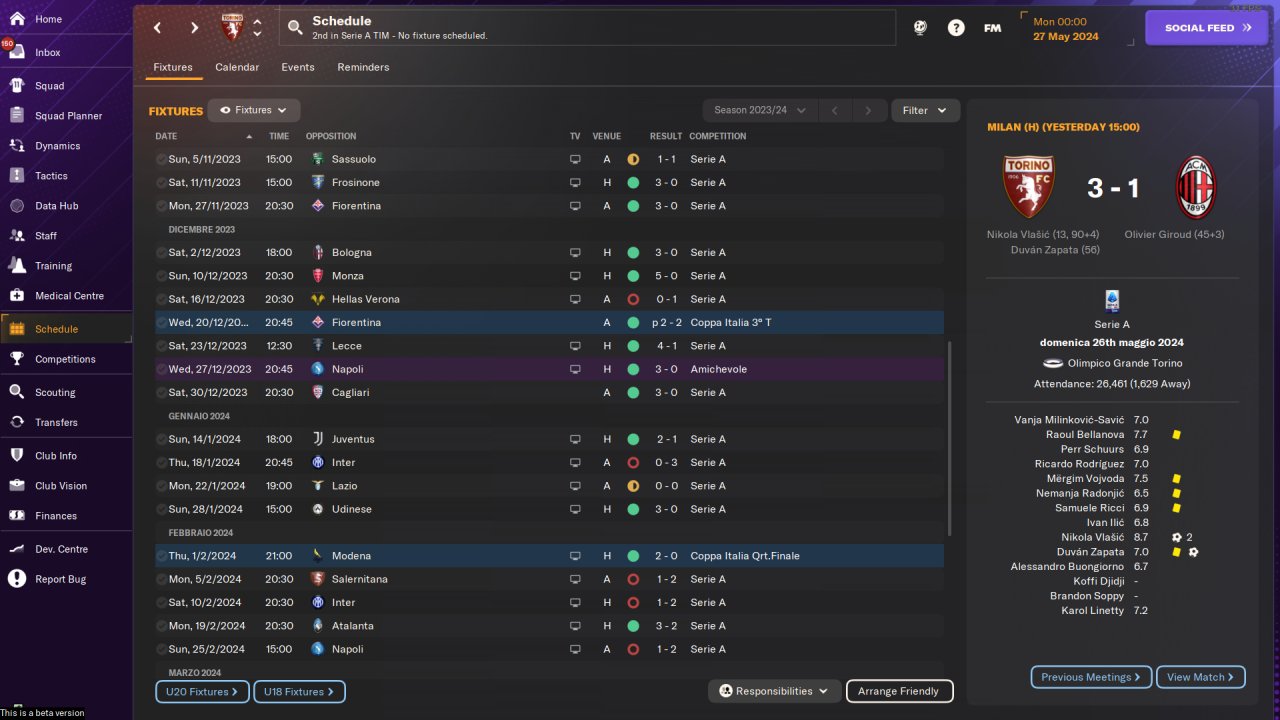Click the Juventus badge in the fixtures list

pos(318,439)
